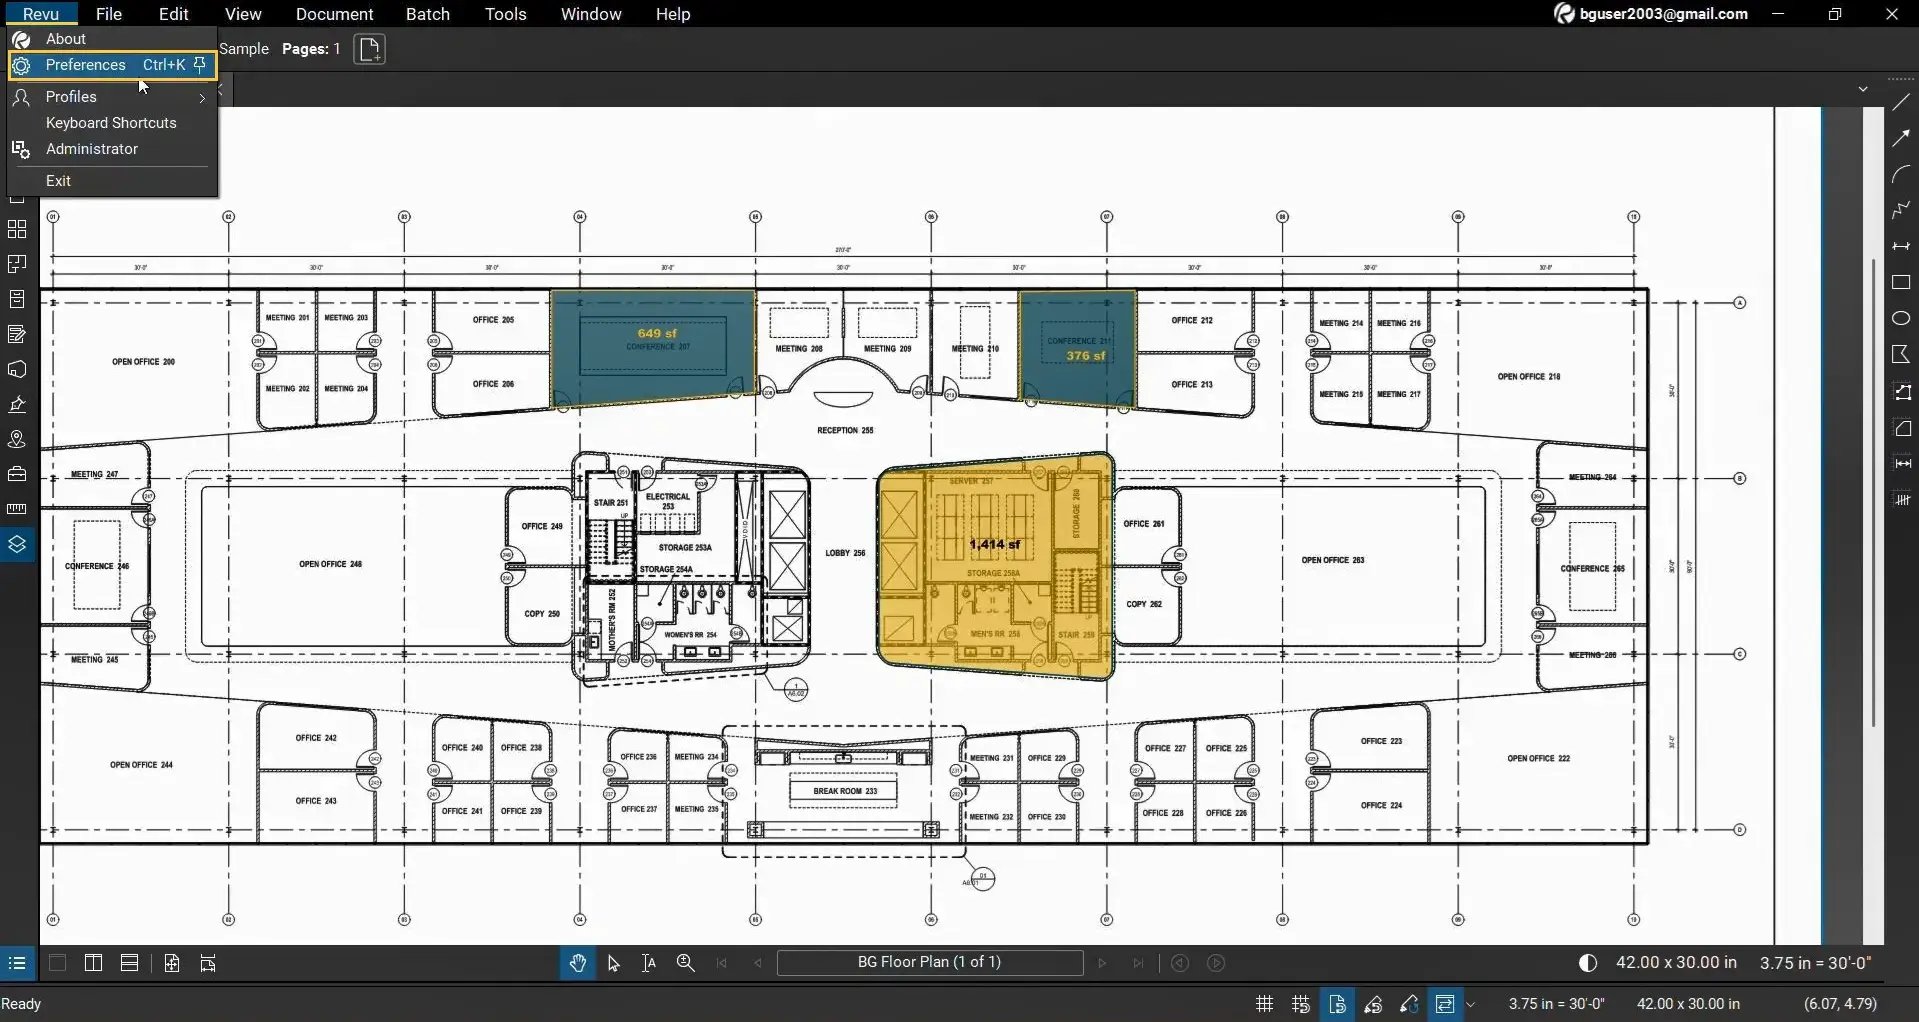Select the Polygon markup tool

[x=1901, y=354]
